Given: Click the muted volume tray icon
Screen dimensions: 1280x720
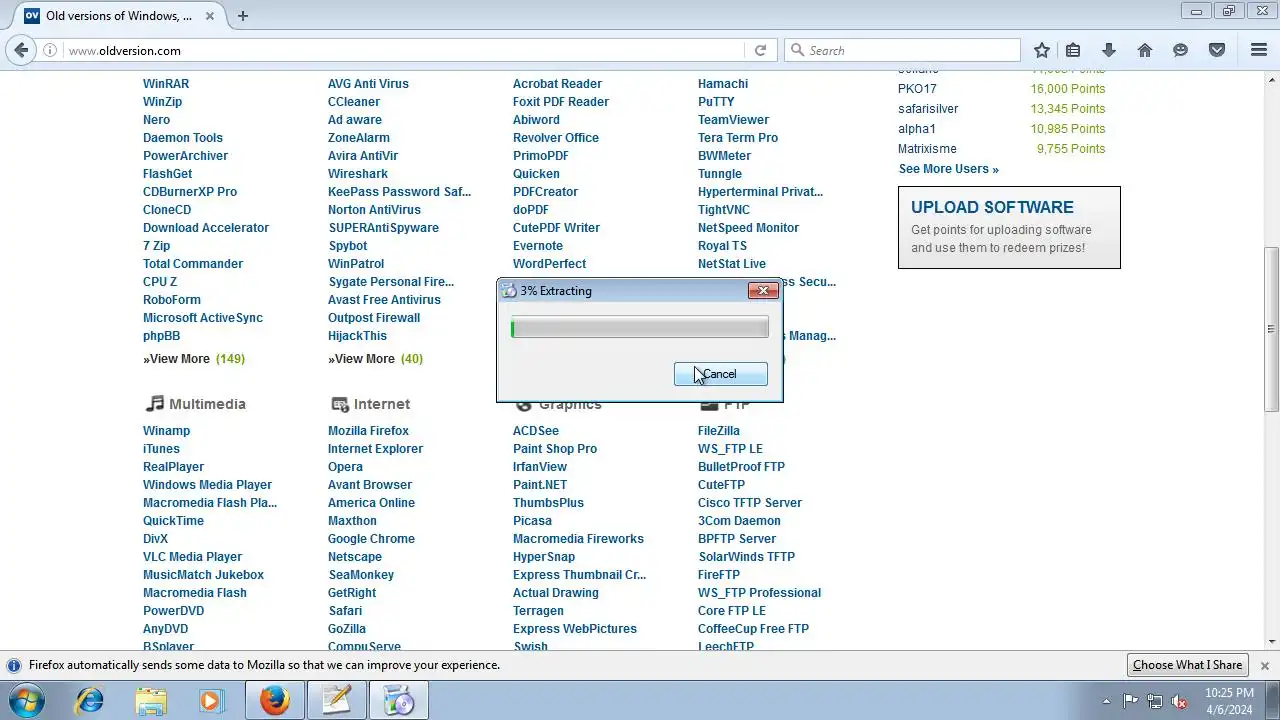Looking at the screenshot, I should point(1180,701).
